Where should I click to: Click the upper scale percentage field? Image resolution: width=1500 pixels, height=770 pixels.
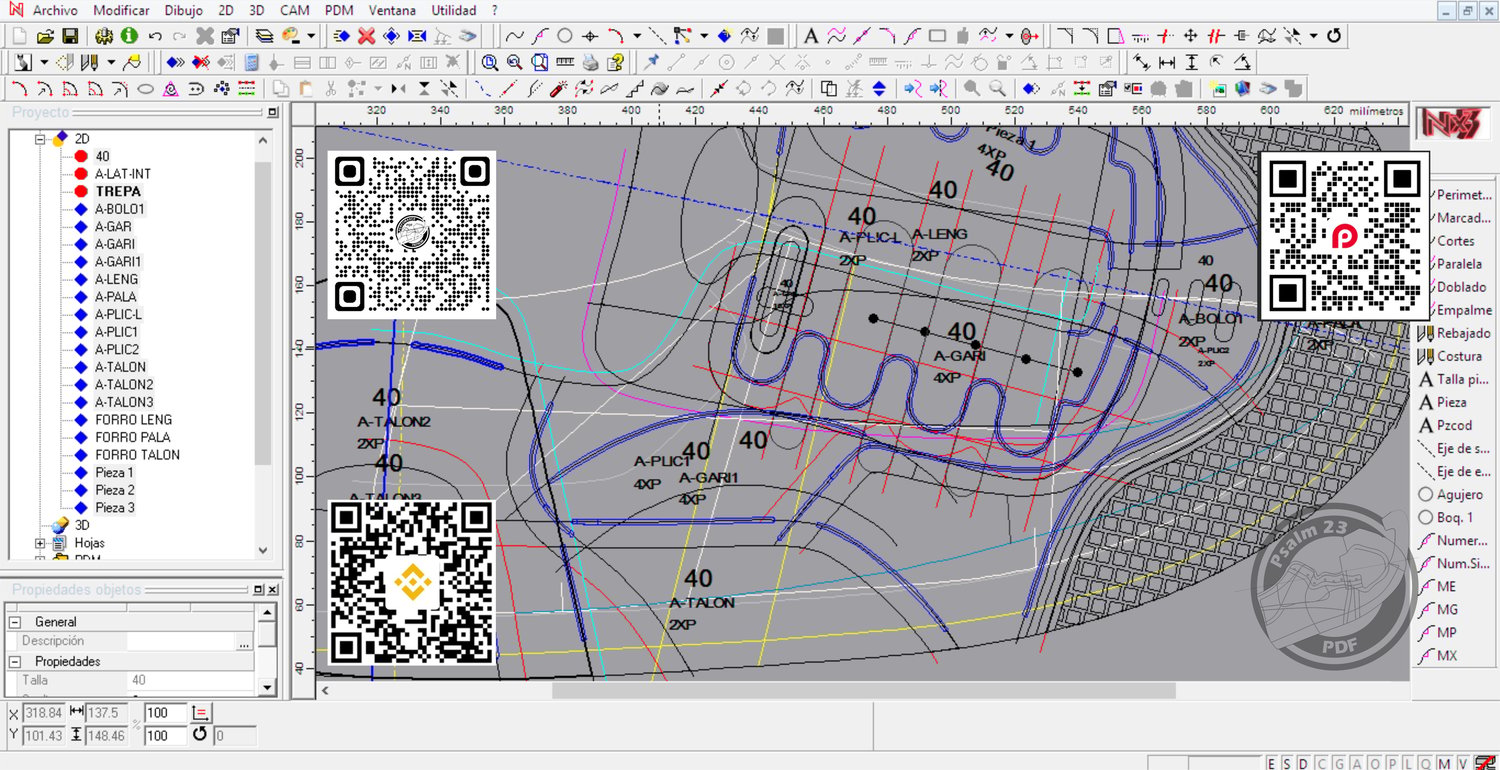click(x=166, y=713)
